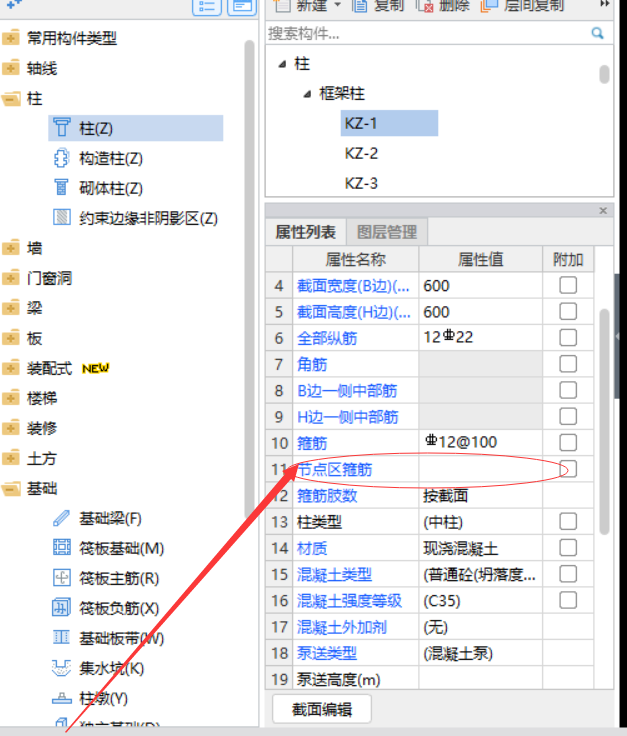
Task: Expand the 门窗洞 folder
Action: [11, 278]
